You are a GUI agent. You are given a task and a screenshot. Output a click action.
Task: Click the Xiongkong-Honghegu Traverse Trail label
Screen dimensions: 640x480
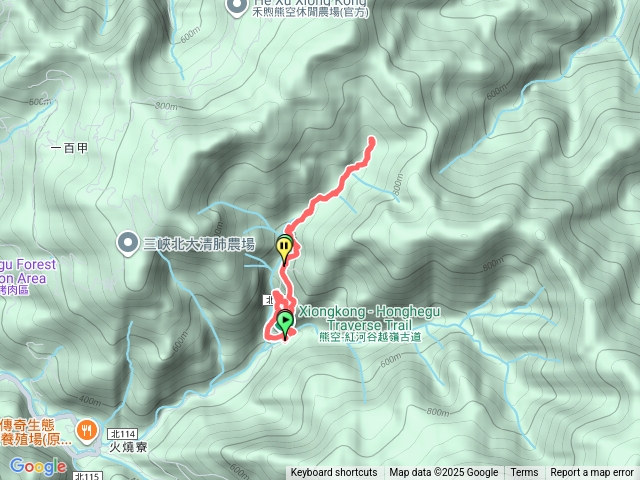click(x=369, y=318)
